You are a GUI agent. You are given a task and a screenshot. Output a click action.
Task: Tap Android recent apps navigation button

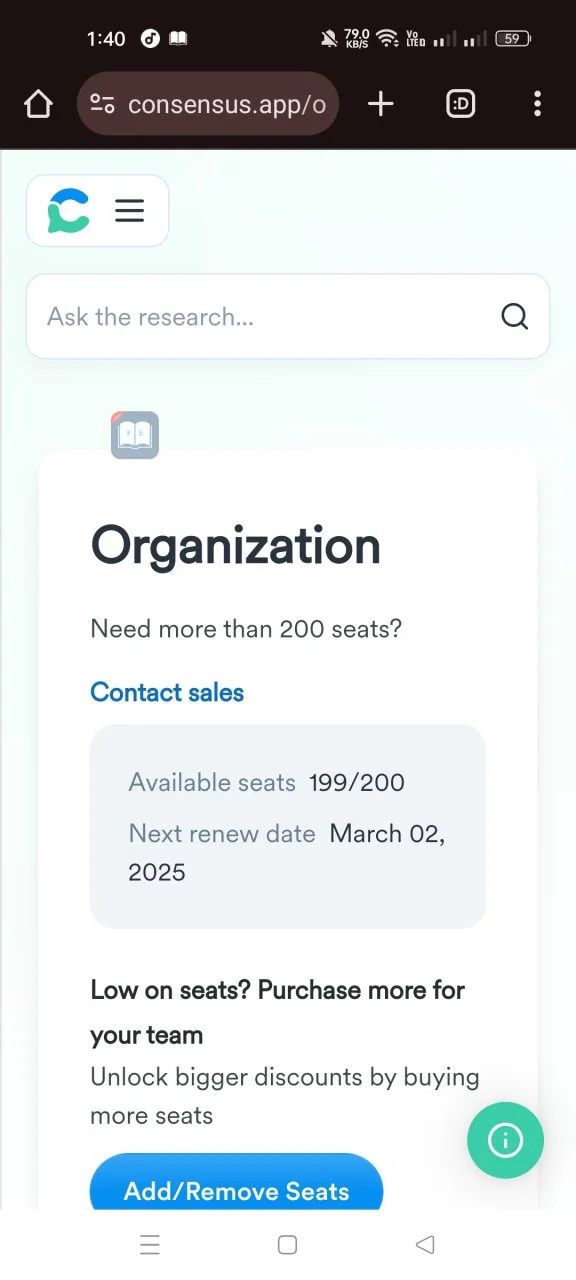150,1245
